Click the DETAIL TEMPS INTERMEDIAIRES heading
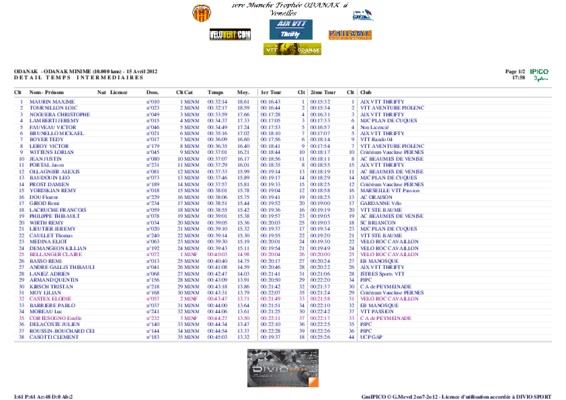The width and height of the screenshot is (566, 400). [79, 78]
